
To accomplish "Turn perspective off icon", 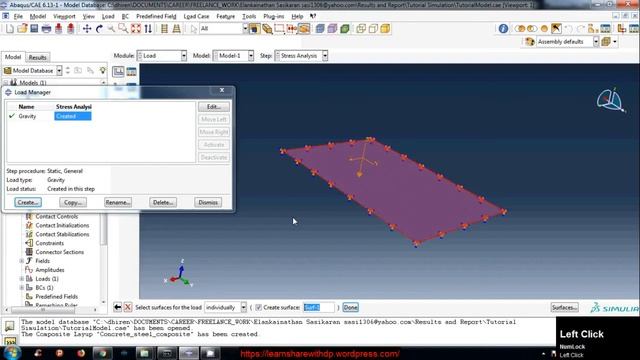I will (x=164, y=29).
